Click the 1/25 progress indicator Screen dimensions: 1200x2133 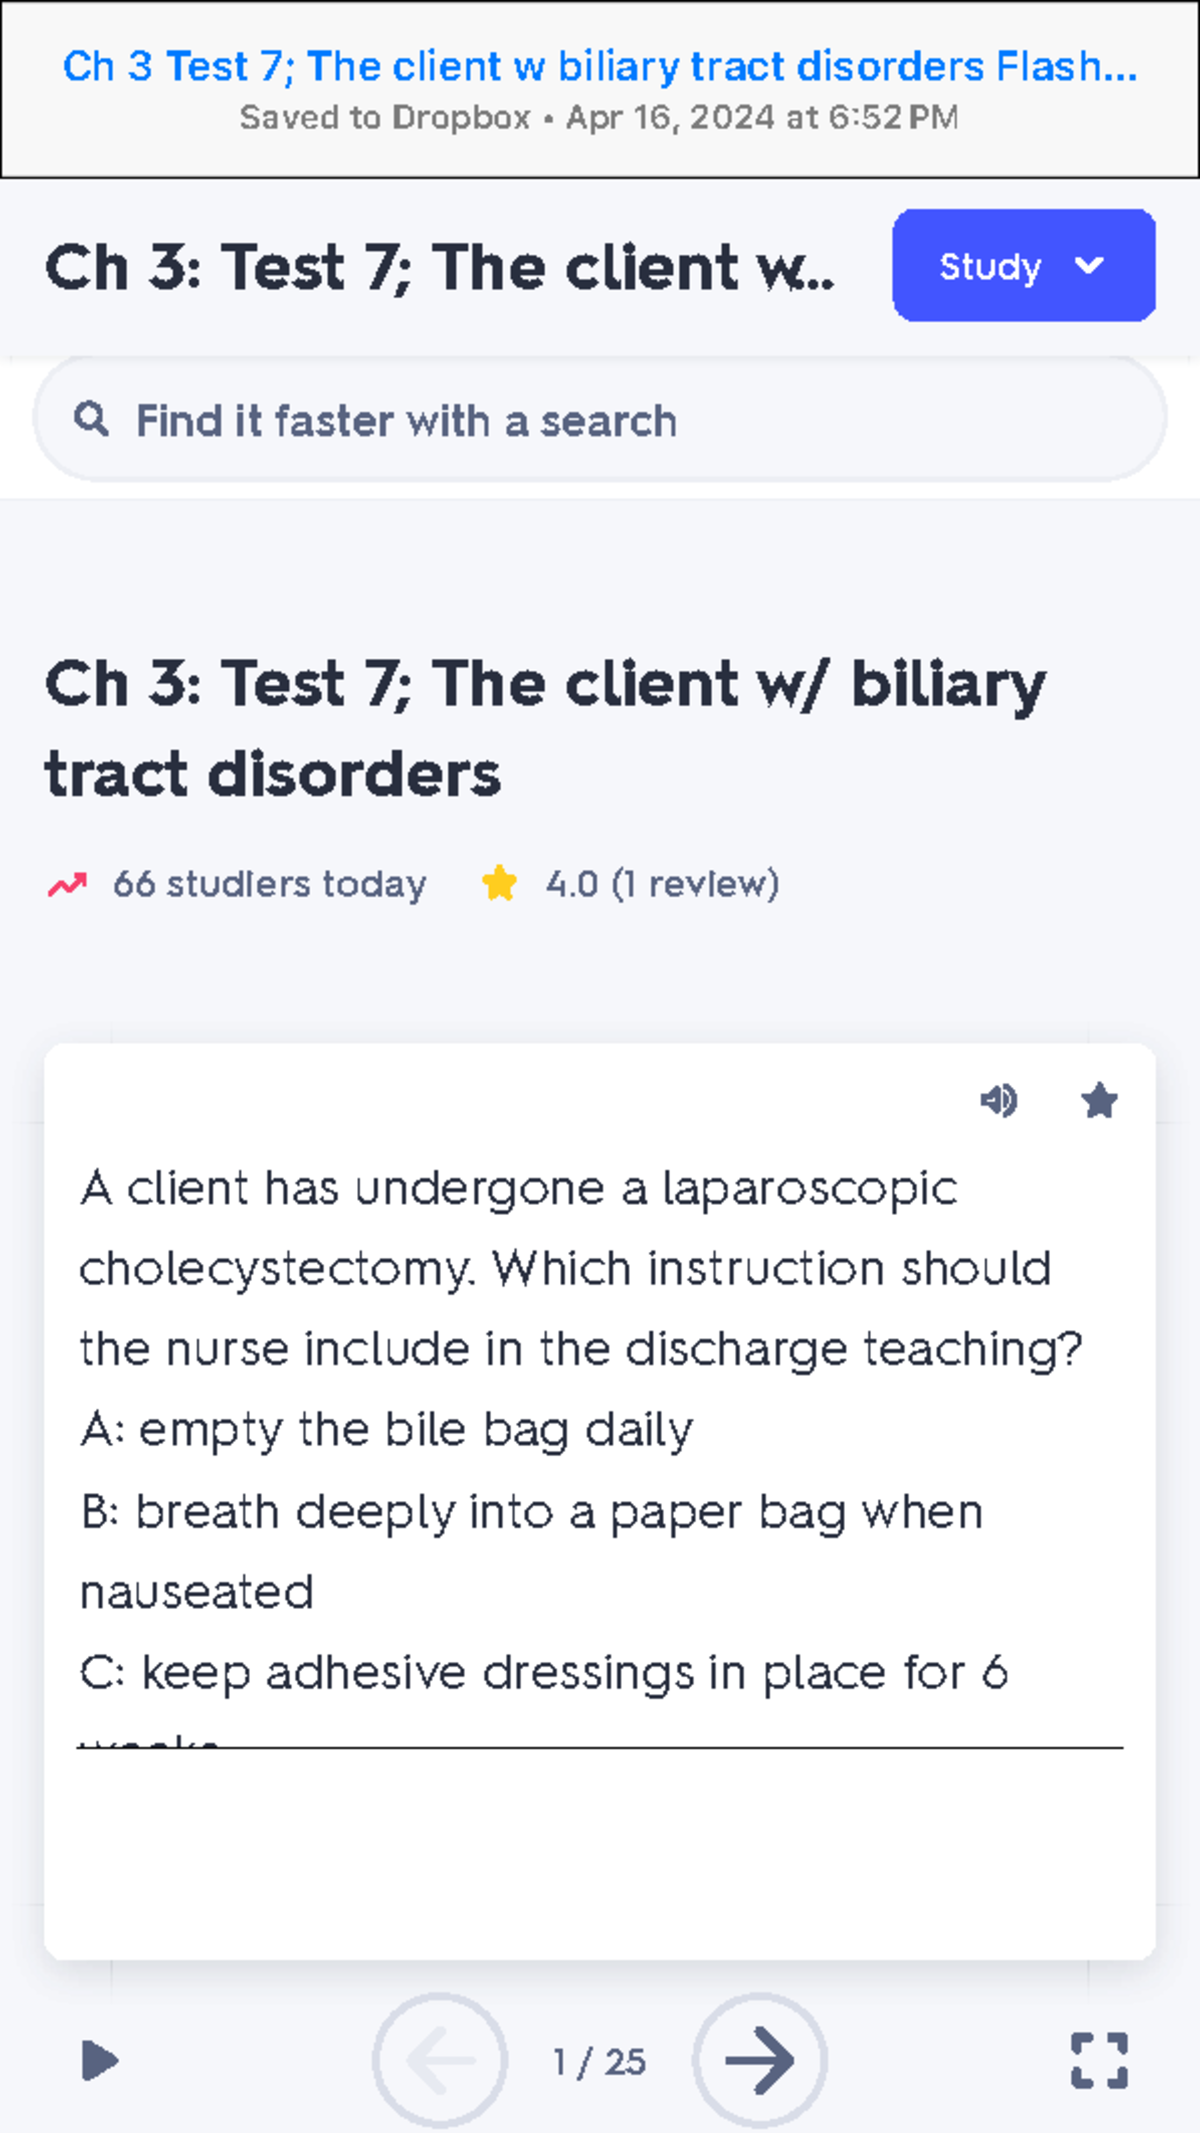(598, 2059)
